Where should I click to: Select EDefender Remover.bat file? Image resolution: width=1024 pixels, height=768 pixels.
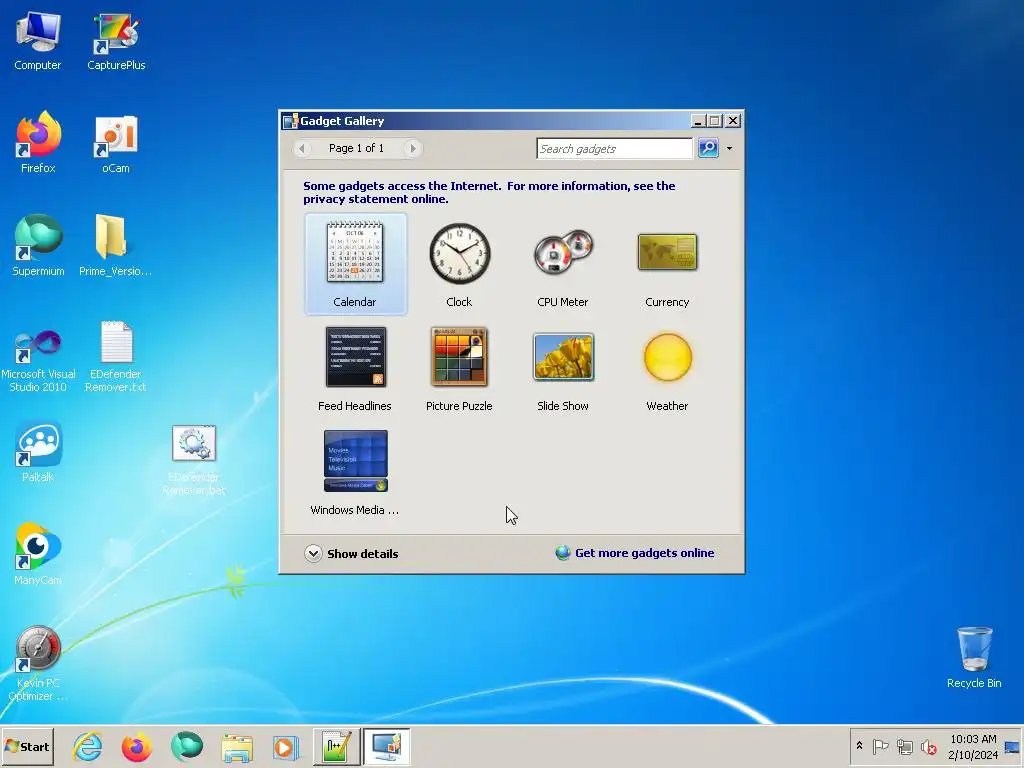pyautogui.click(x=193, y=460)
